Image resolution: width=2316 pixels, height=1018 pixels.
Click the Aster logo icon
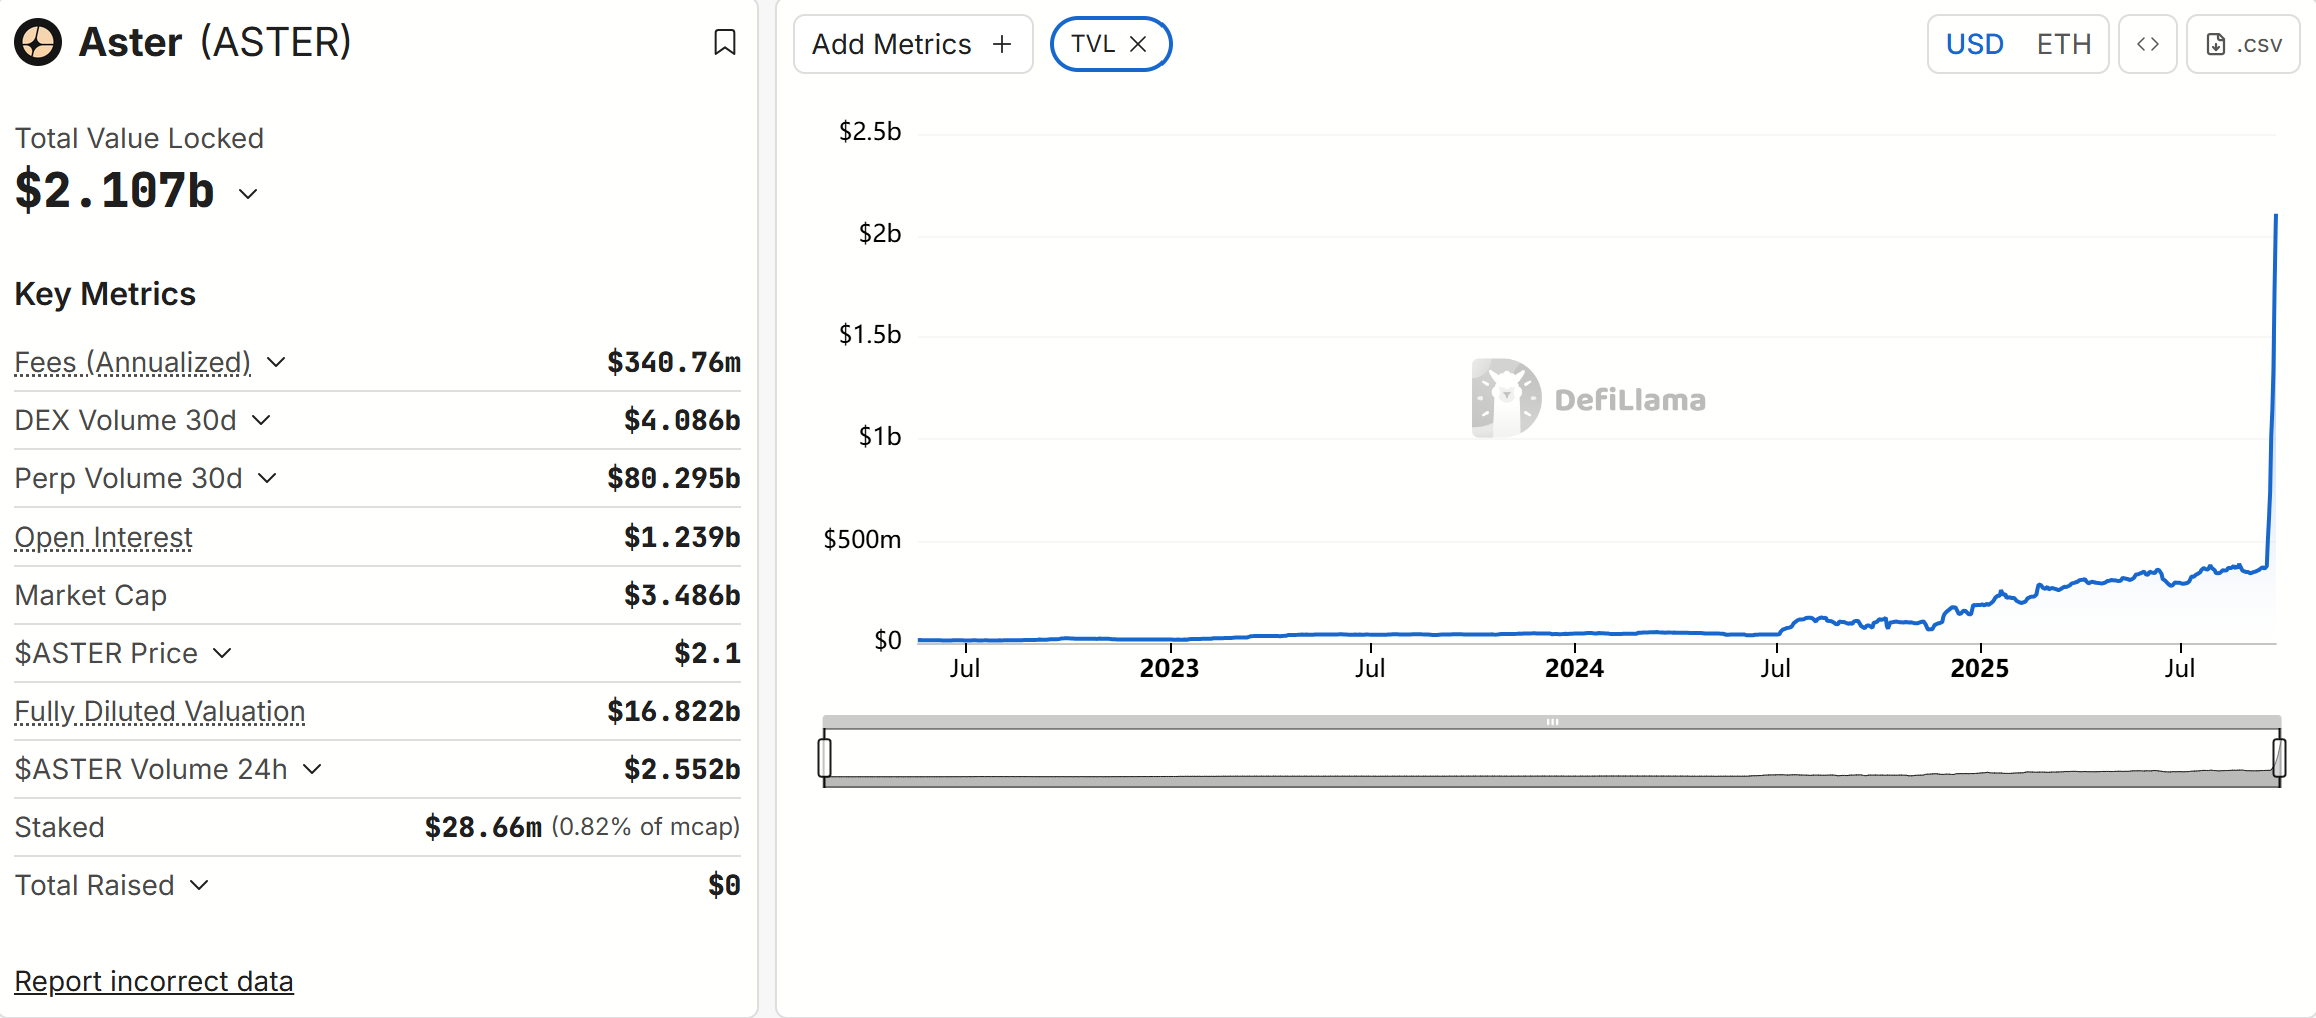pos(38,42)
